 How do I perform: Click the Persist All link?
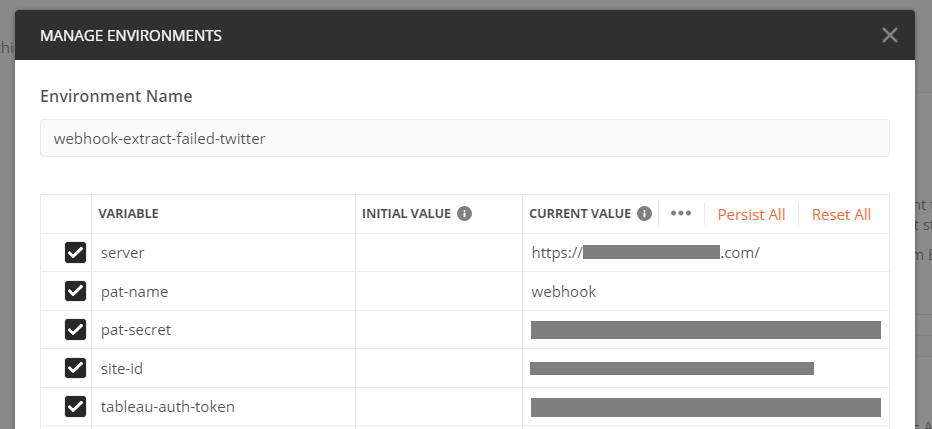click(x=751, y=215)
